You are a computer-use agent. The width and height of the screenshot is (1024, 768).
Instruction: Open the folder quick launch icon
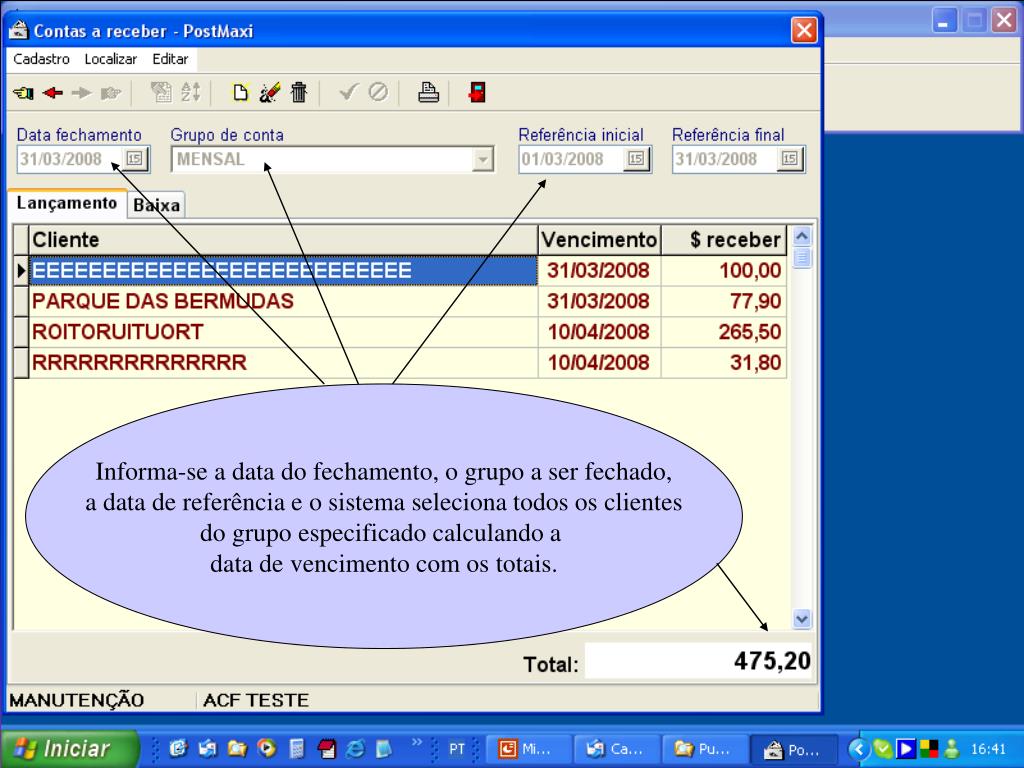[x=236, y=748]
